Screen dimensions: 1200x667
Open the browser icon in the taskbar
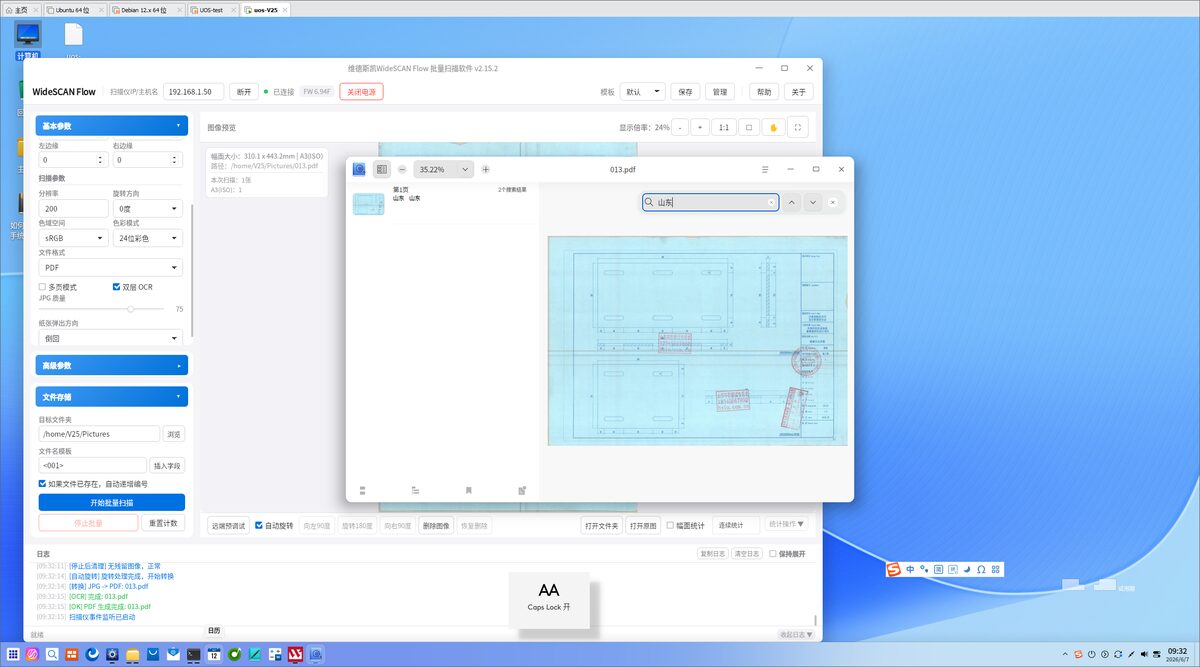coord(92,654)
